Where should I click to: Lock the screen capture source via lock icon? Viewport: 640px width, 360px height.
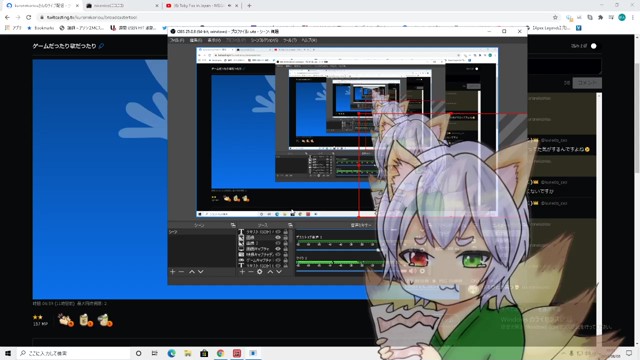click(285, 249)
